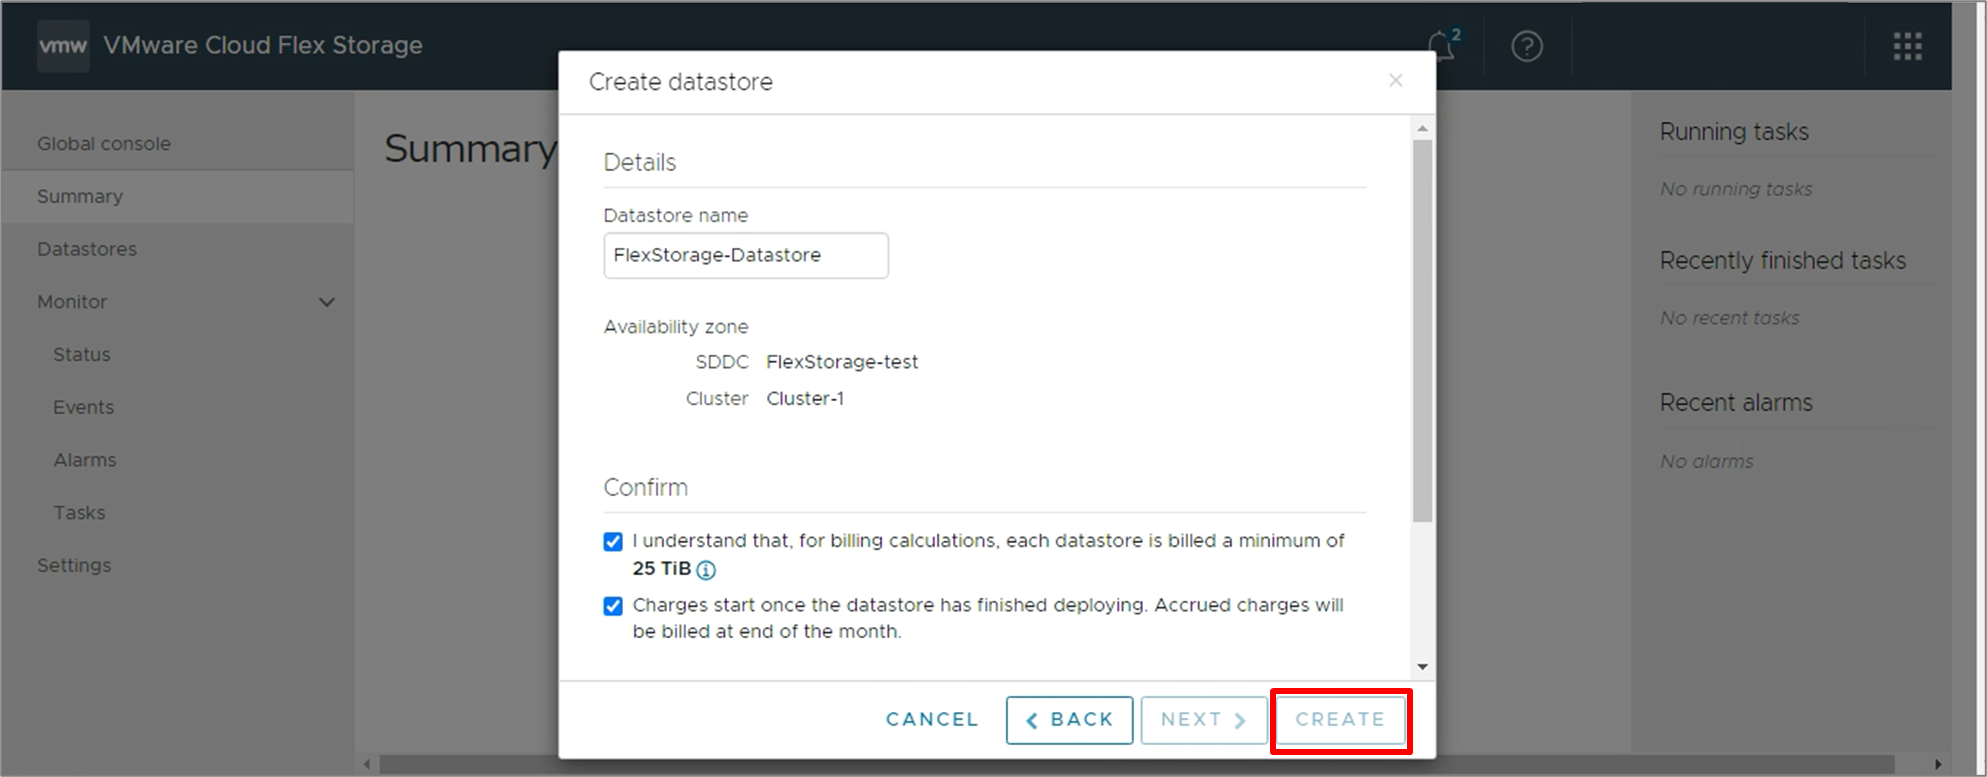Click the No running tasks text

[x=1736, y=190]
